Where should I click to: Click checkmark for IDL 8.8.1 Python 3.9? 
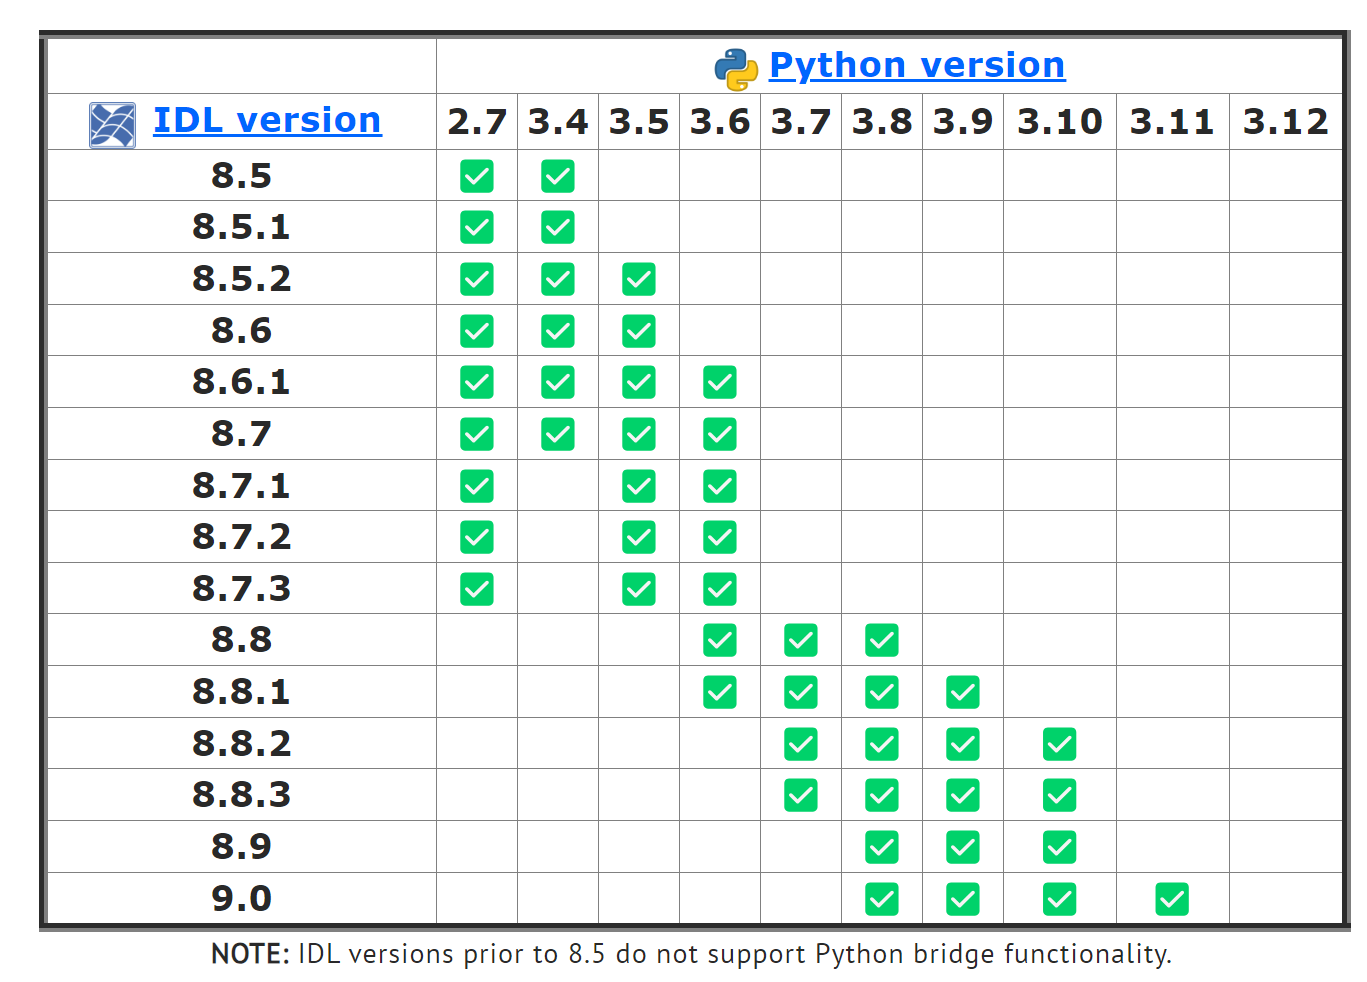click(963, 692)
